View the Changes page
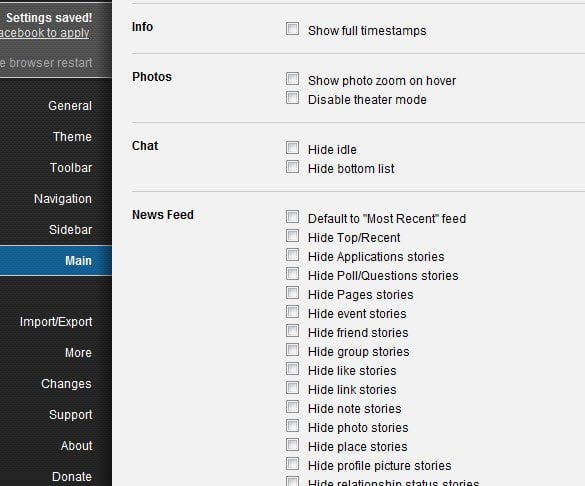The image size is (585, 486). point(66,384)
